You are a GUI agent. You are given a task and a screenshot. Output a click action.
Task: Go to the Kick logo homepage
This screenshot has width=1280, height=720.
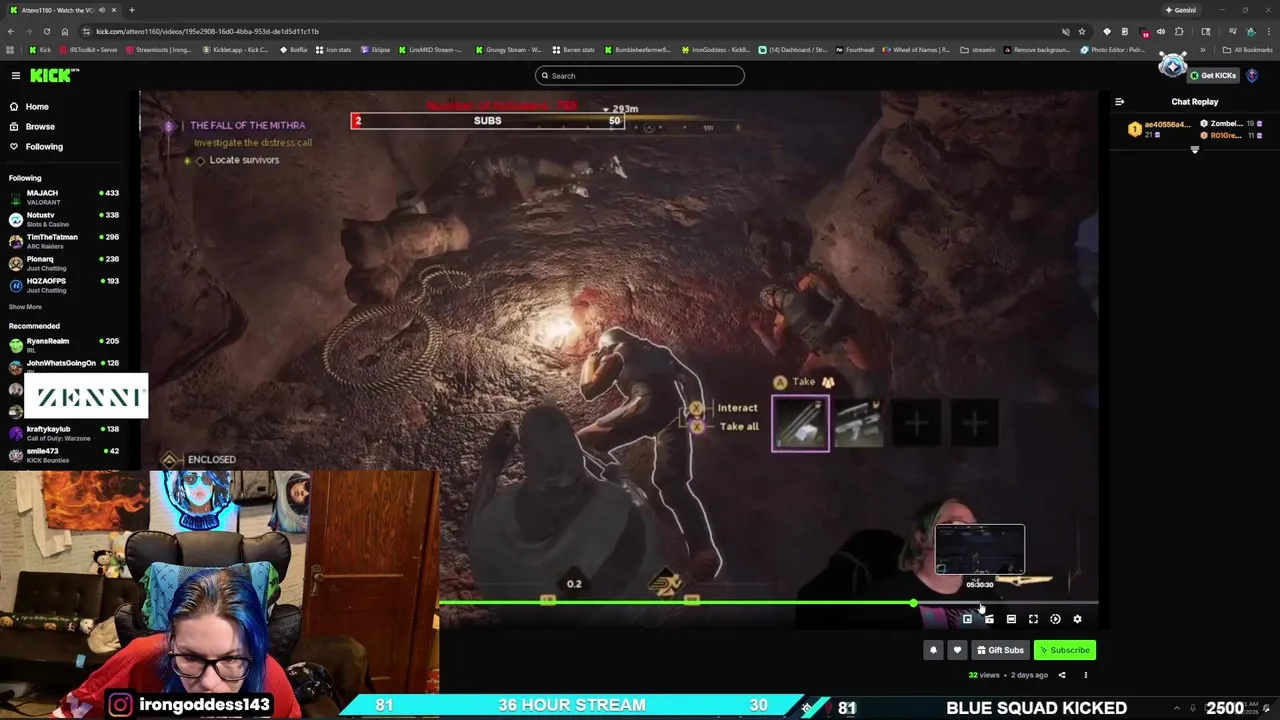click(54, 75)
